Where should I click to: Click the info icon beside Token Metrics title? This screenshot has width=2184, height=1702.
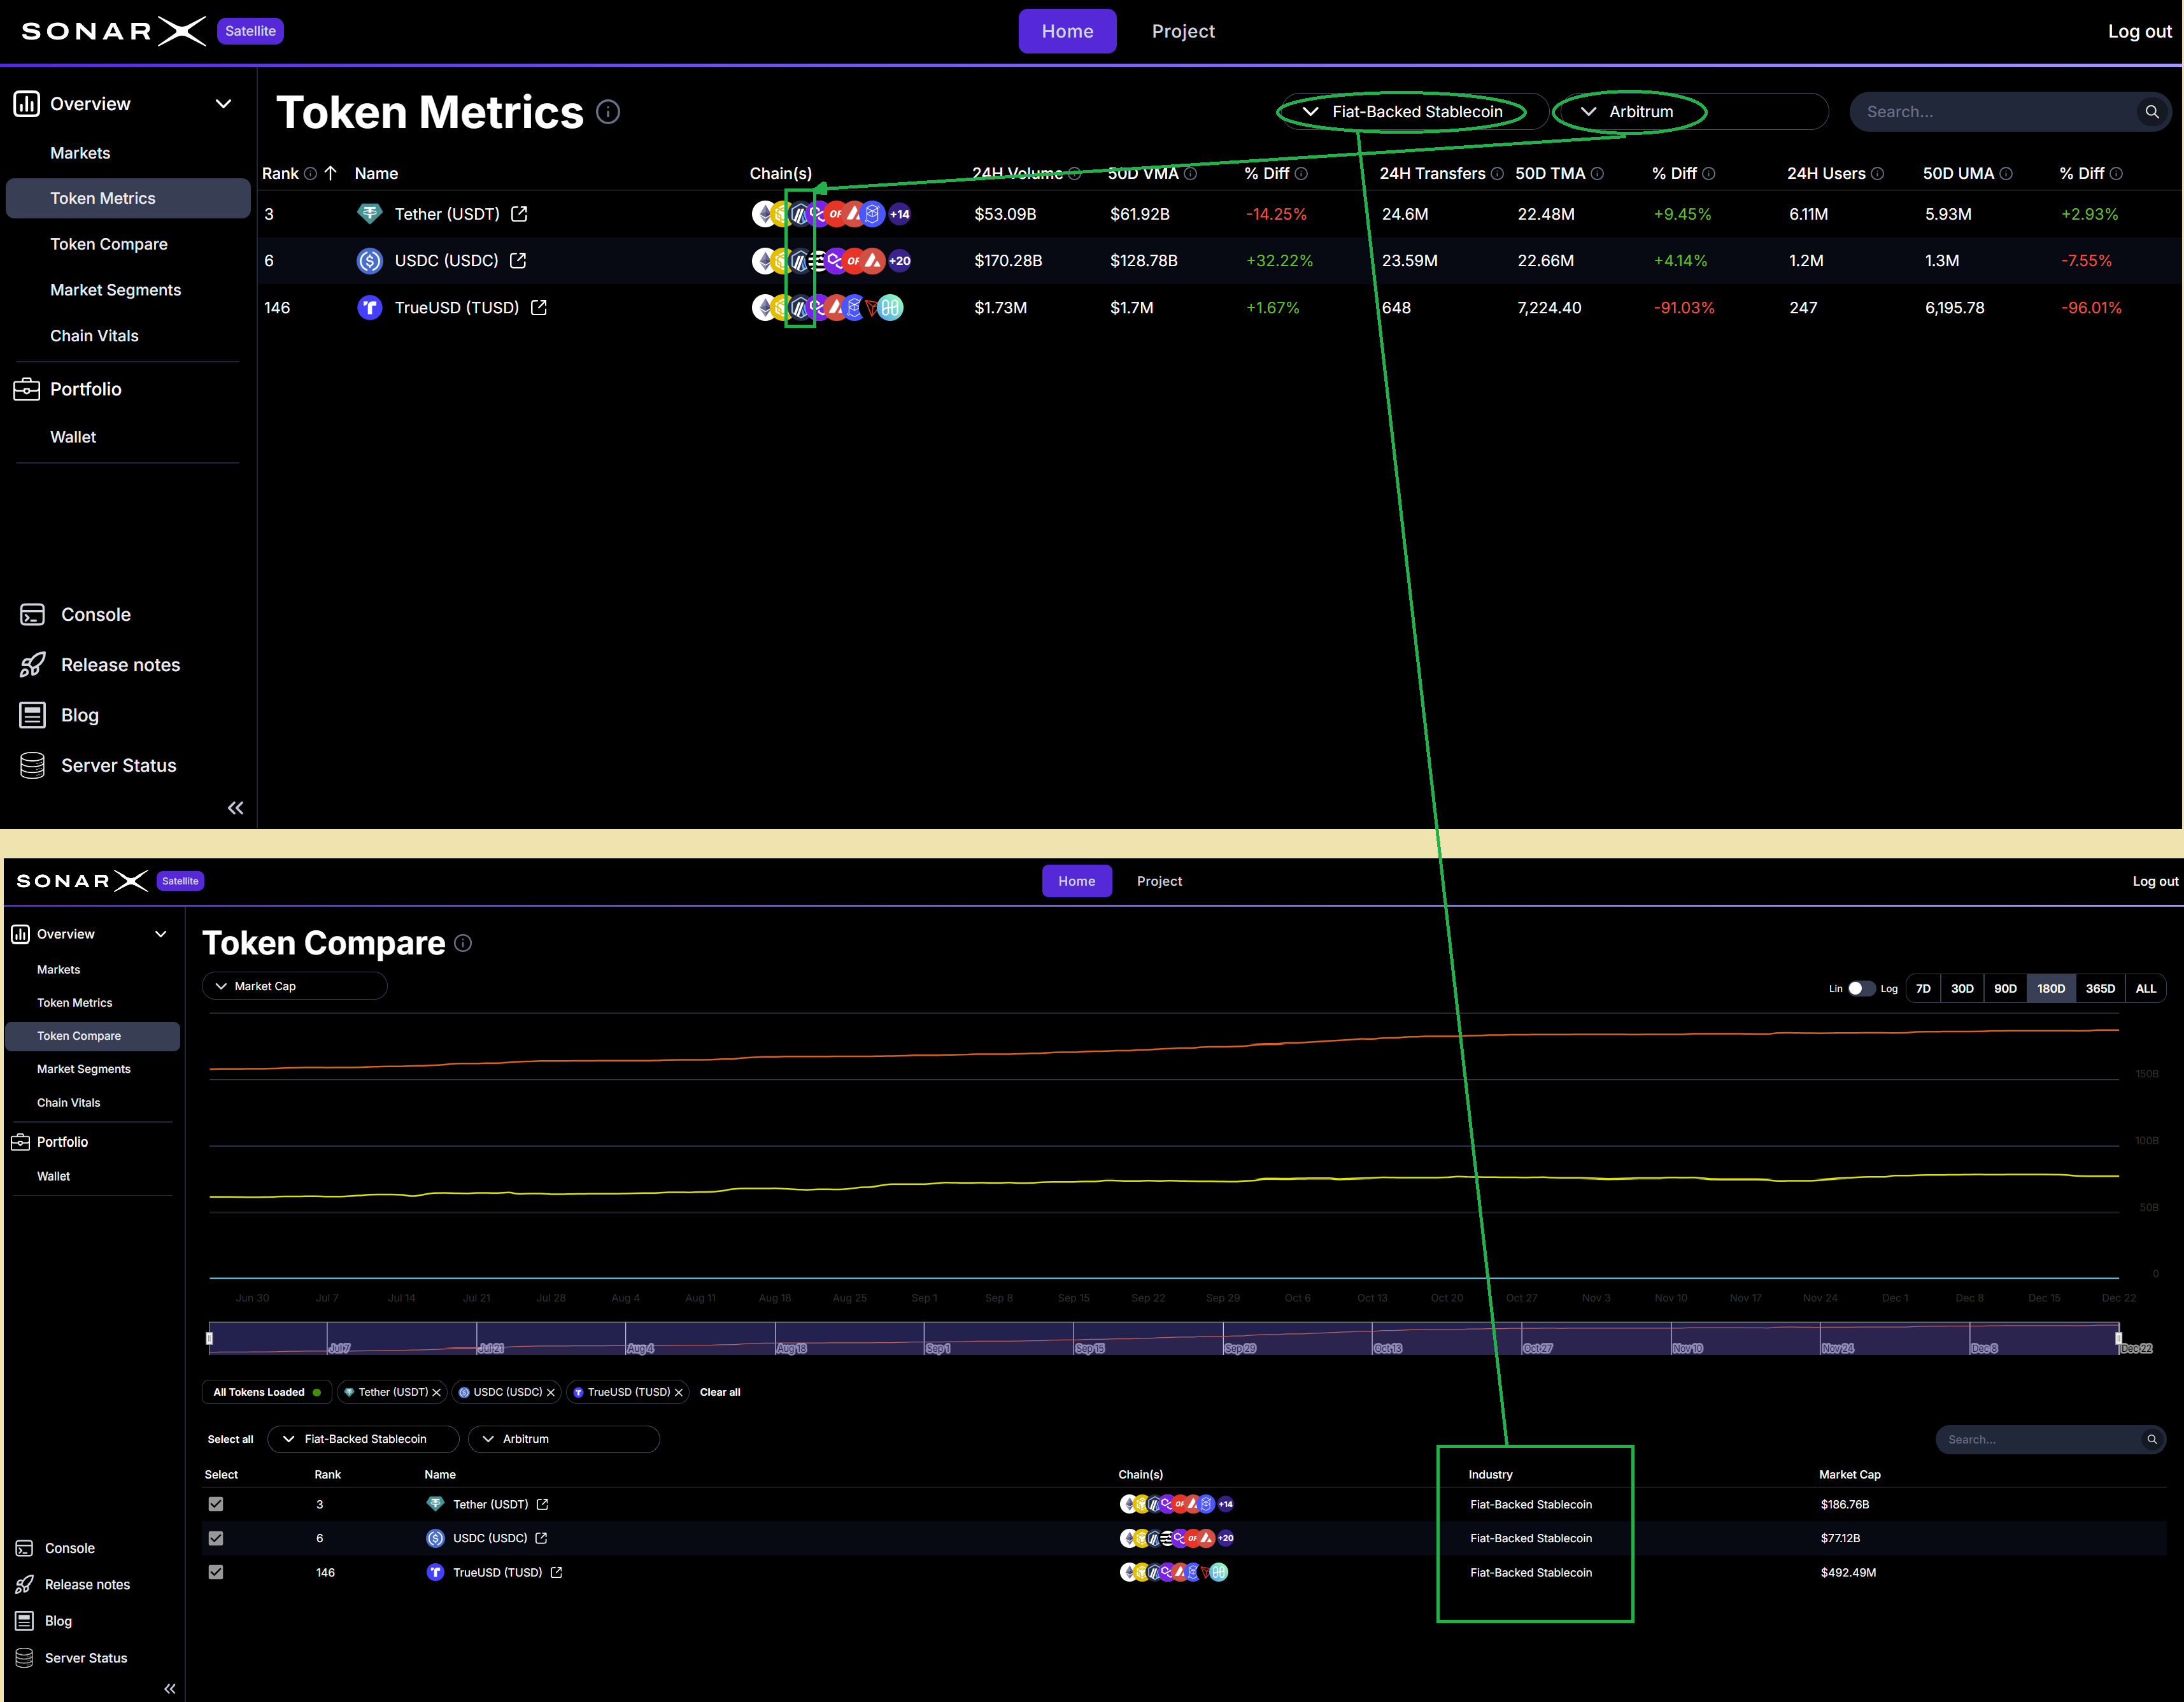coord(608,112)
